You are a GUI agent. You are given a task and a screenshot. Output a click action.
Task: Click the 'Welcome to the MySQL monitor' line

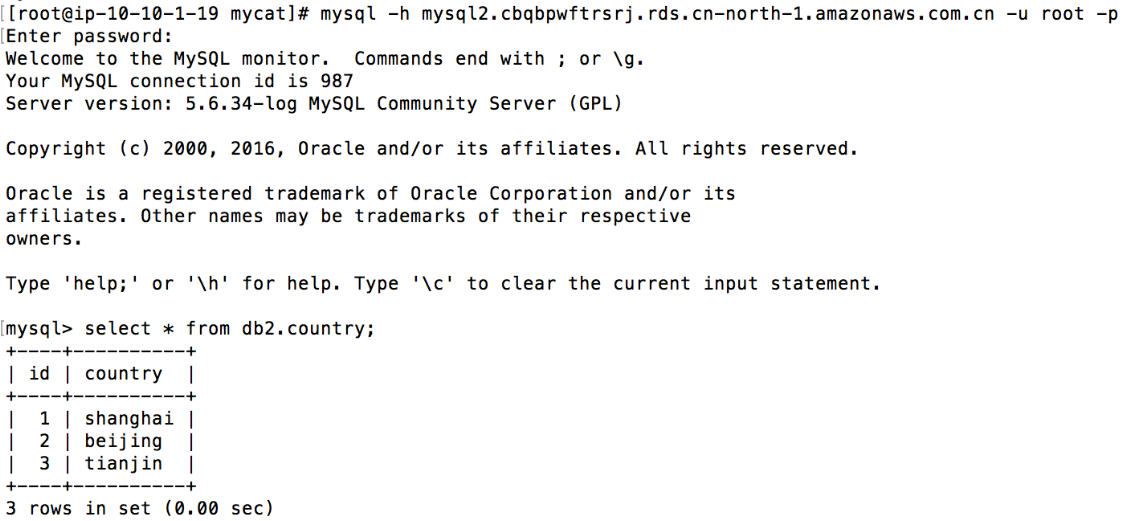325,59
